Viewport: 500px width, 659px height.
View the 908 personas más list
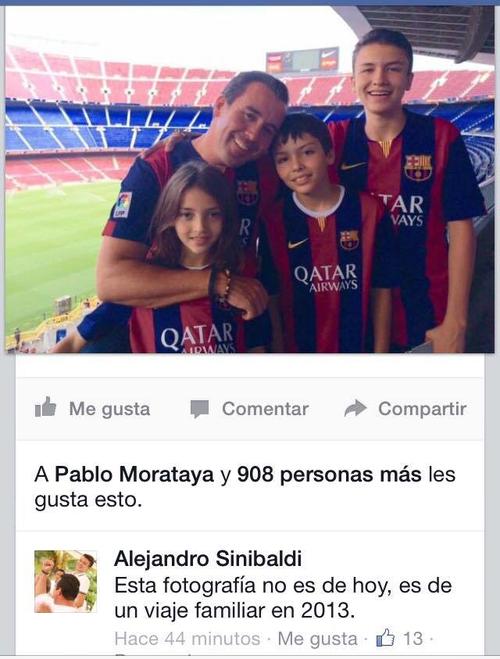(329, 474)
